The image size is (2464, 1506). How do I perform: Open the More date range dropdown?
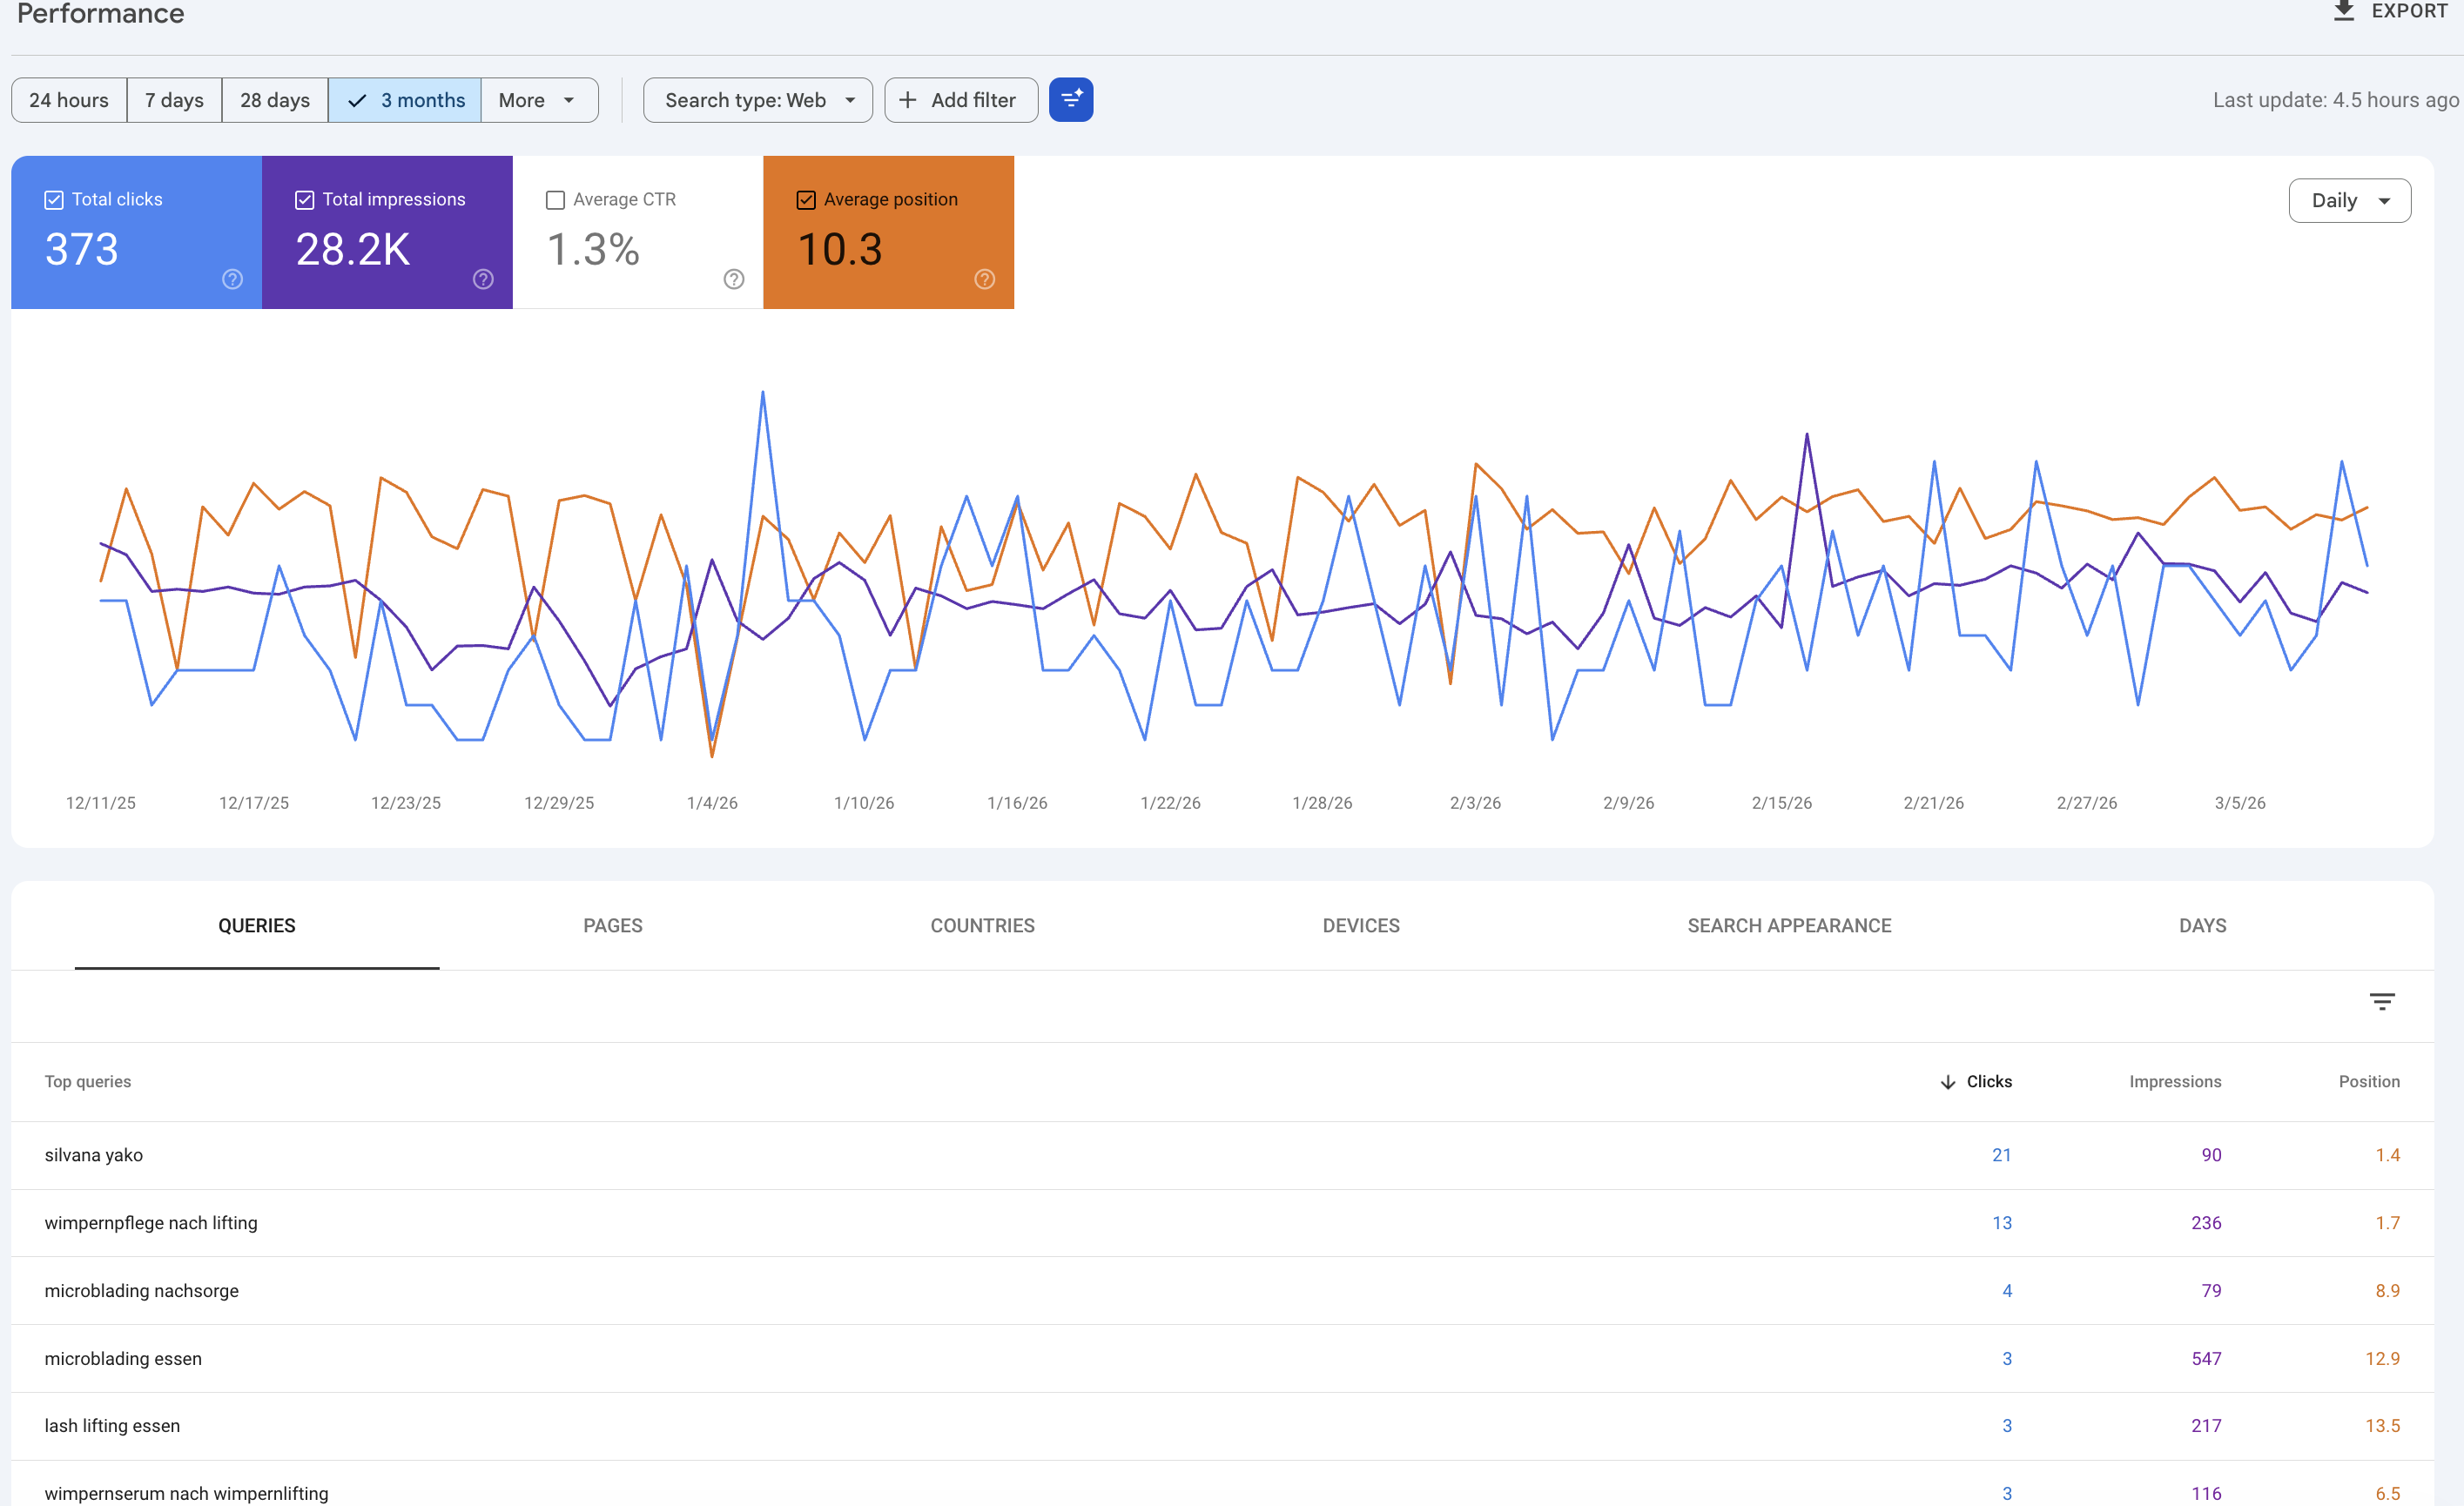click(x=538, y=100)
